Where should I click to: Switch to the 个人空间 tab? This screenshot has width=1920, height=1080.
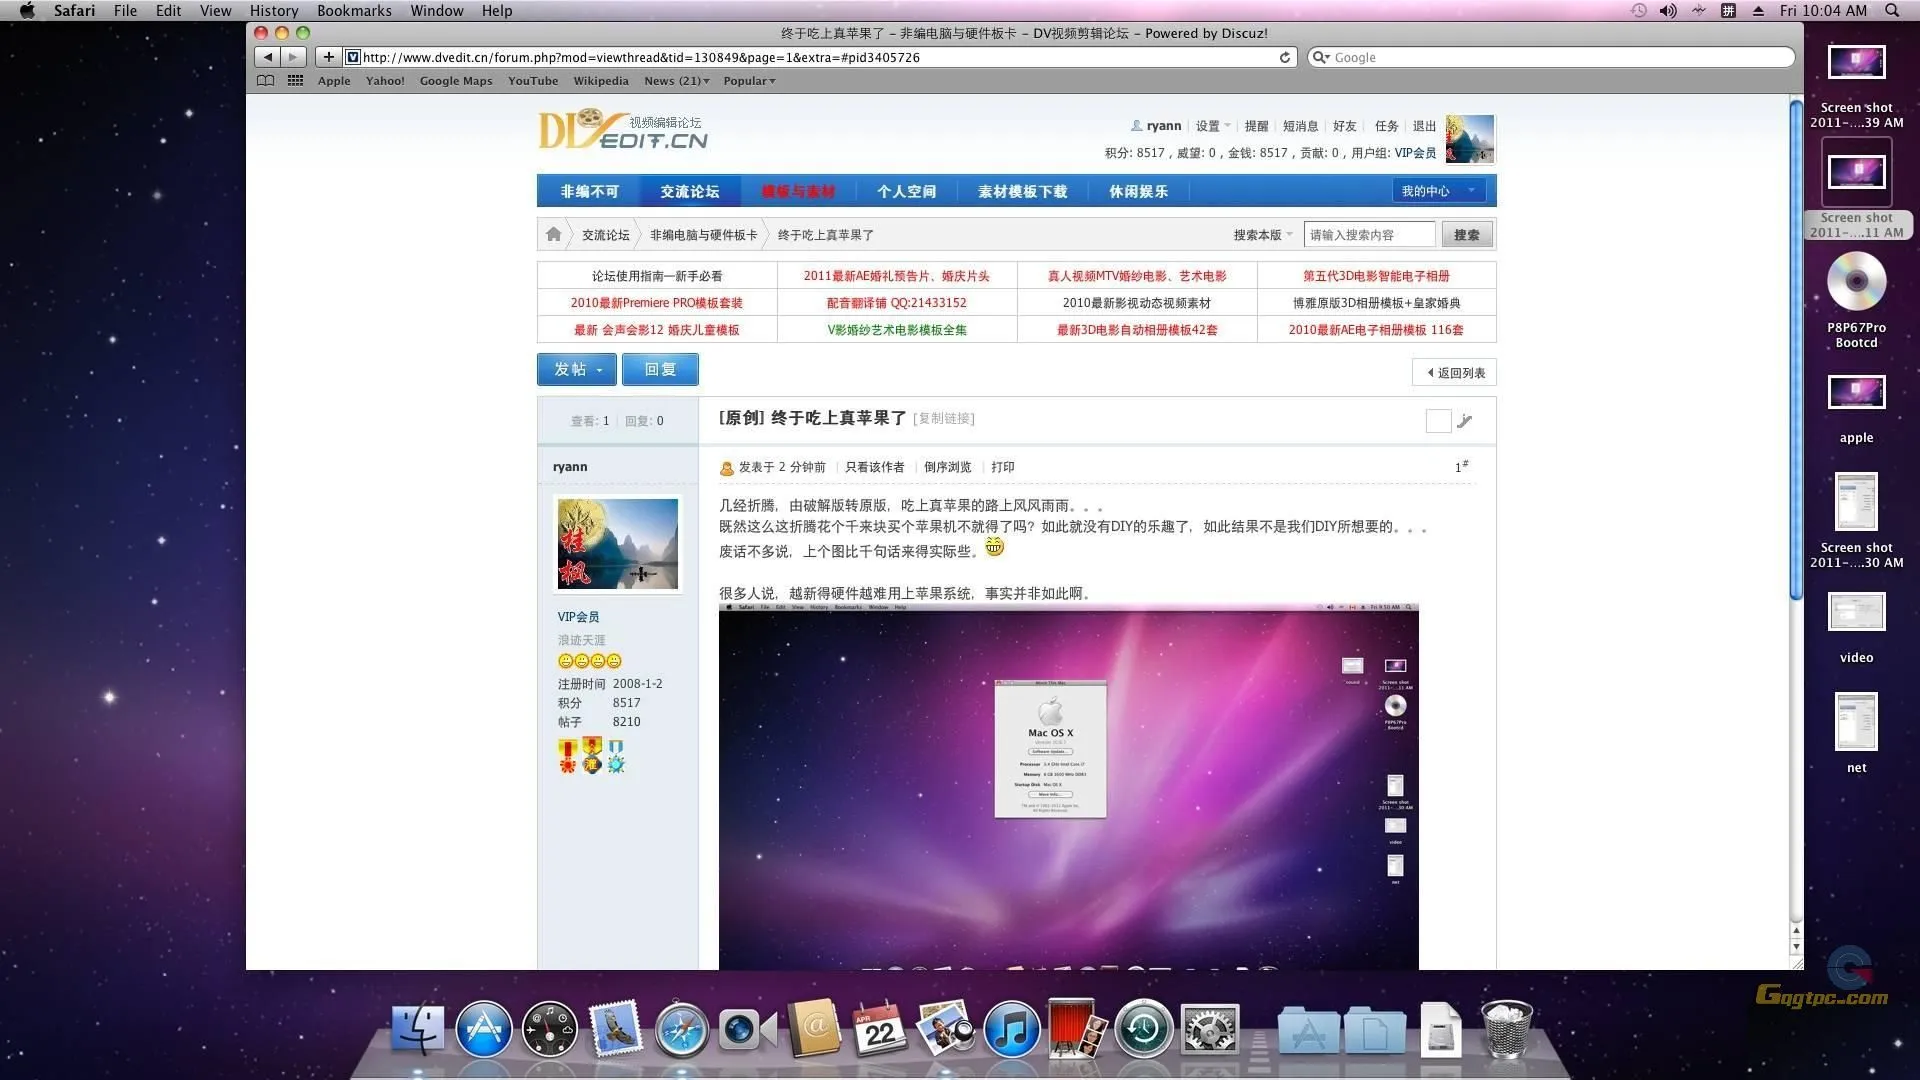(x=906, y=190)
